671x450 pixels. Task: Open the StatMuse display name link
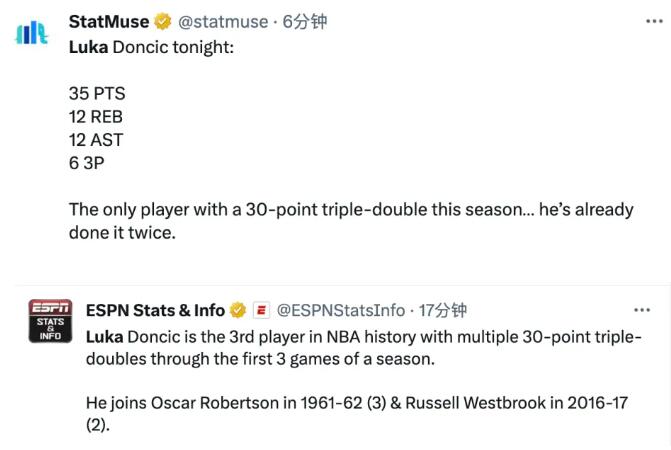click(x=109, y=21)
